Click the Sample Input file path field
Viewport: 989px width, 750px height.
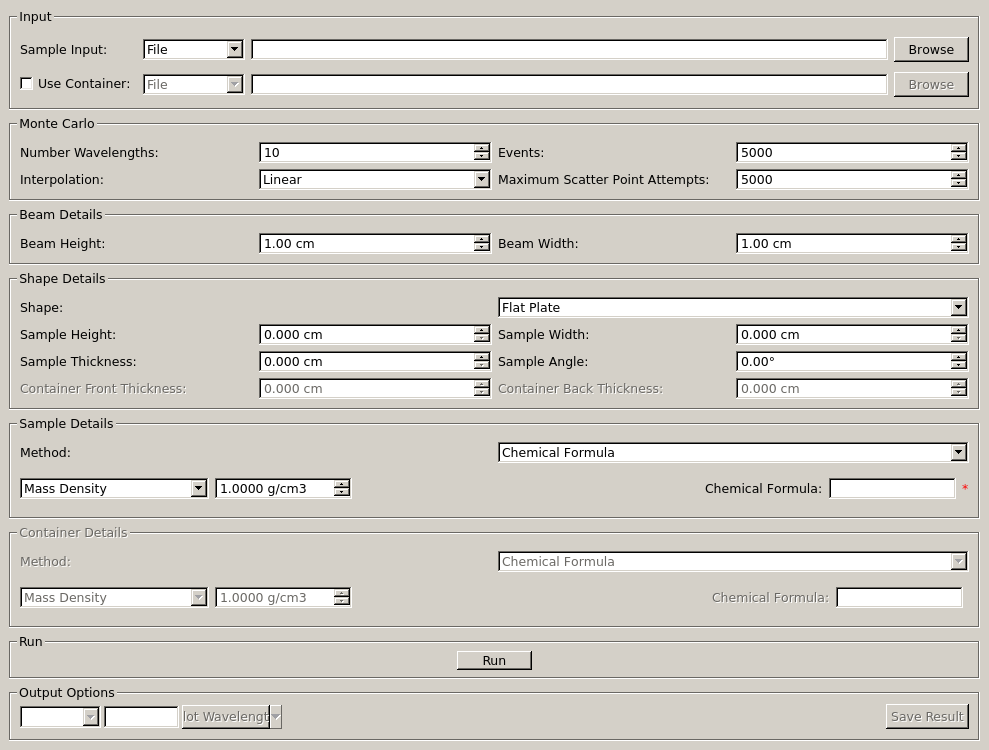pyautogui.click(x=568, y=49)
